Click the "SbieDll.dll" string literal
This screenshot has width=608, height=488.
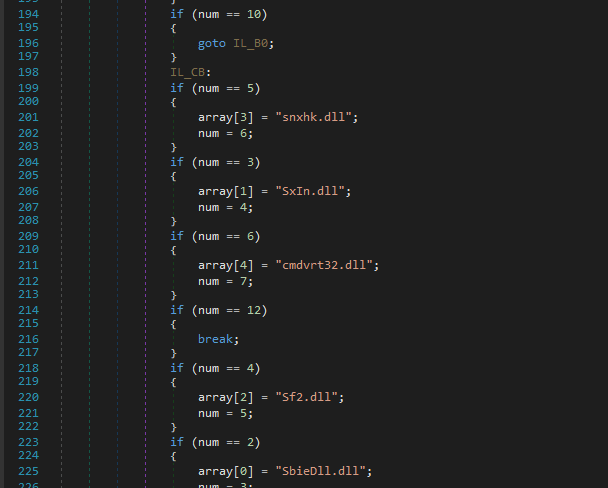[320, 471]
